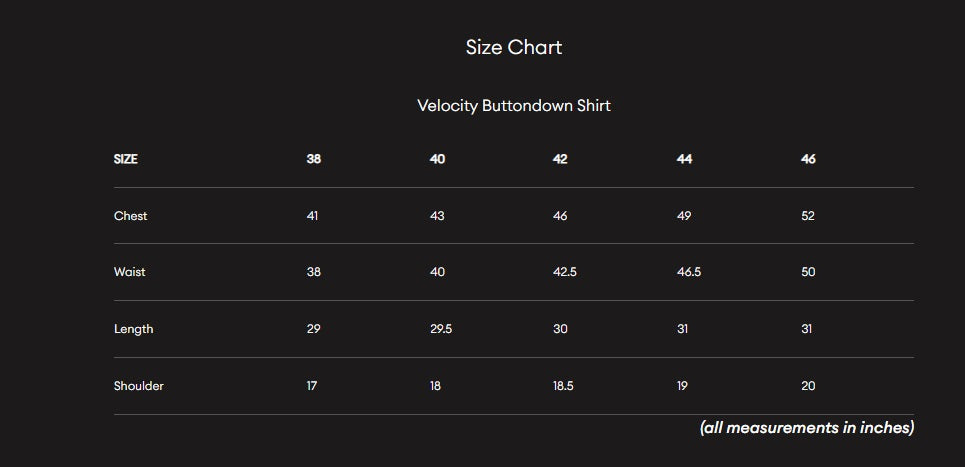Select size 46 column header
The width and height of the screenshot is (965, 467).
(808, 159)
